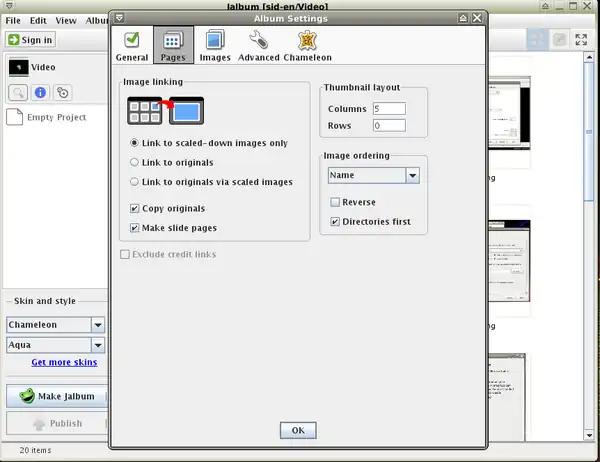Open the Advanced wrench tab

click(x=258, y=46)
